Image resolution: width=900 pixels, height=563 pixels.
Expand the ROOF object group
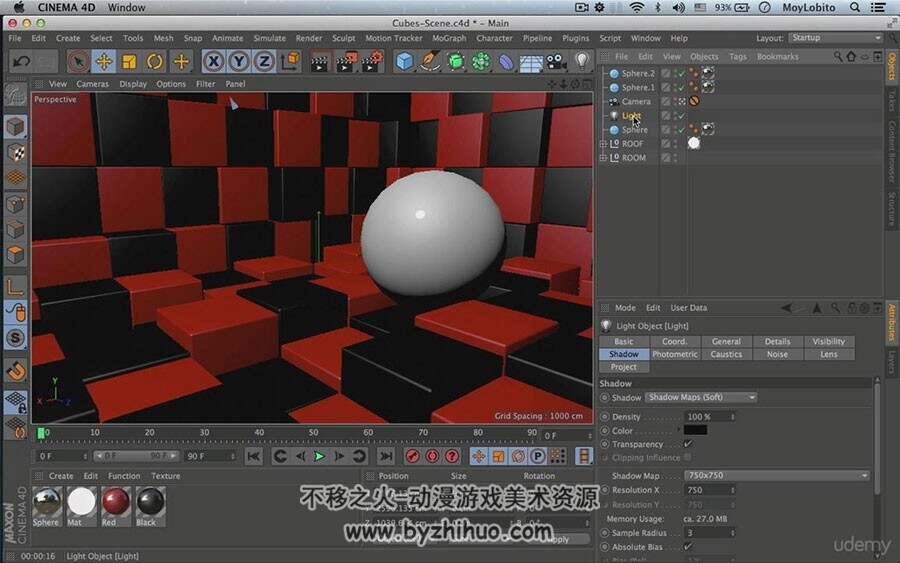pyautogui.click(x=603, y=143)
